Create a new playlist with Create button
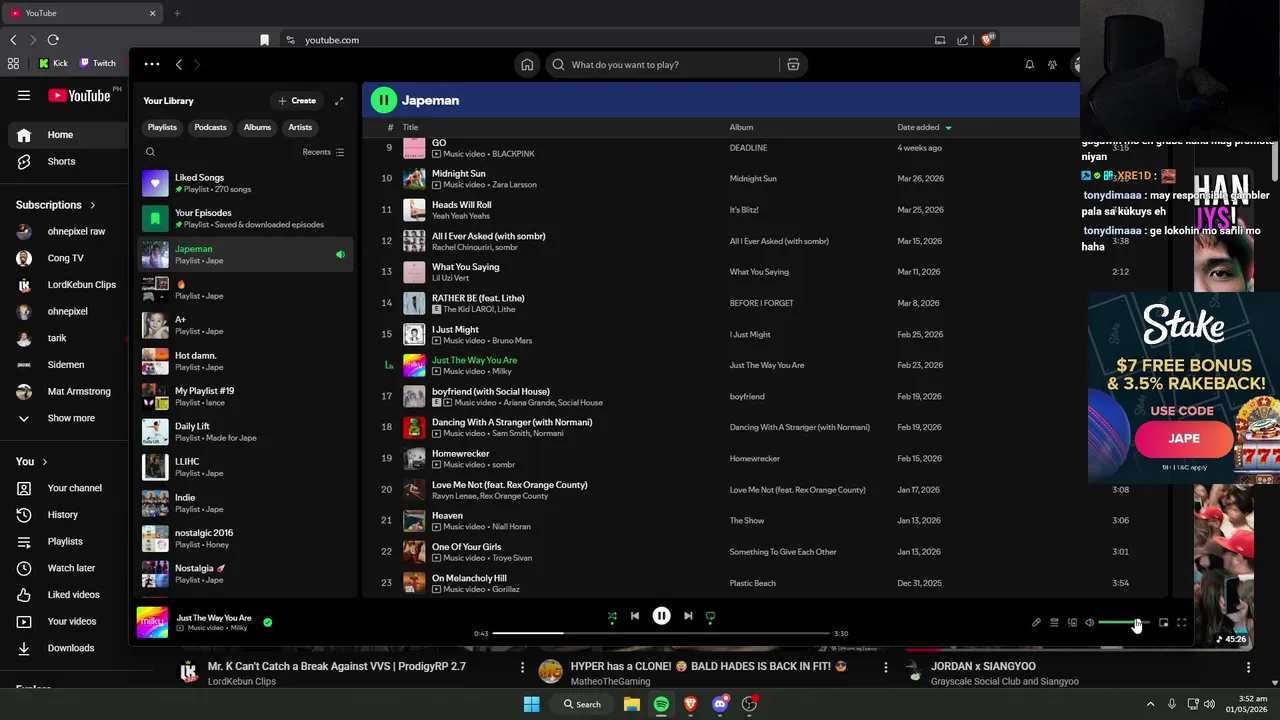The width and height of the screenshot is (1280, 720). [x=297, y=101]
